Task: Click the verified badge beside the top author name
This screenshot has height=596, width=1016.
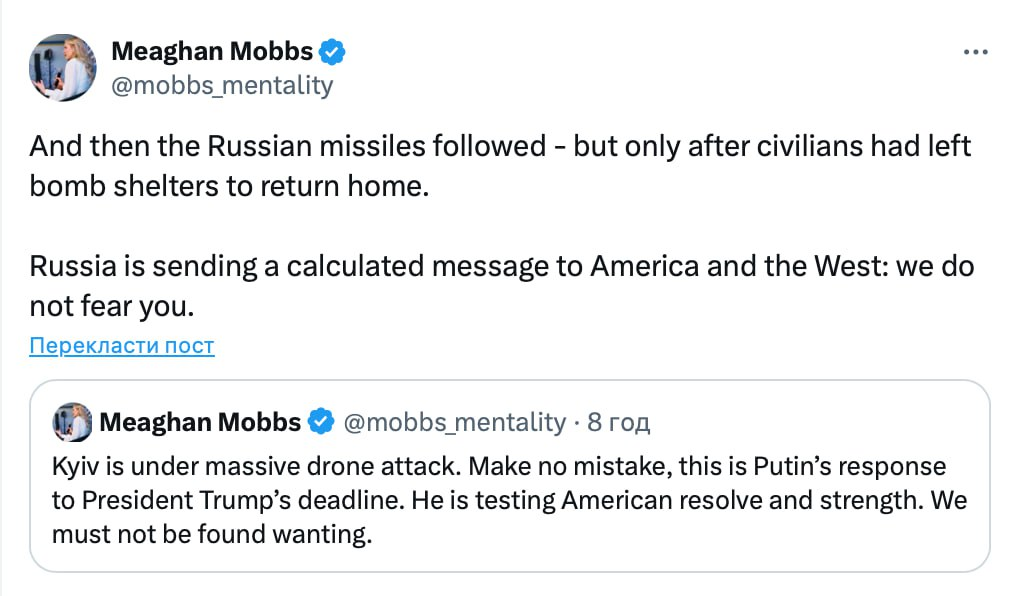Action: pos(333,50)
